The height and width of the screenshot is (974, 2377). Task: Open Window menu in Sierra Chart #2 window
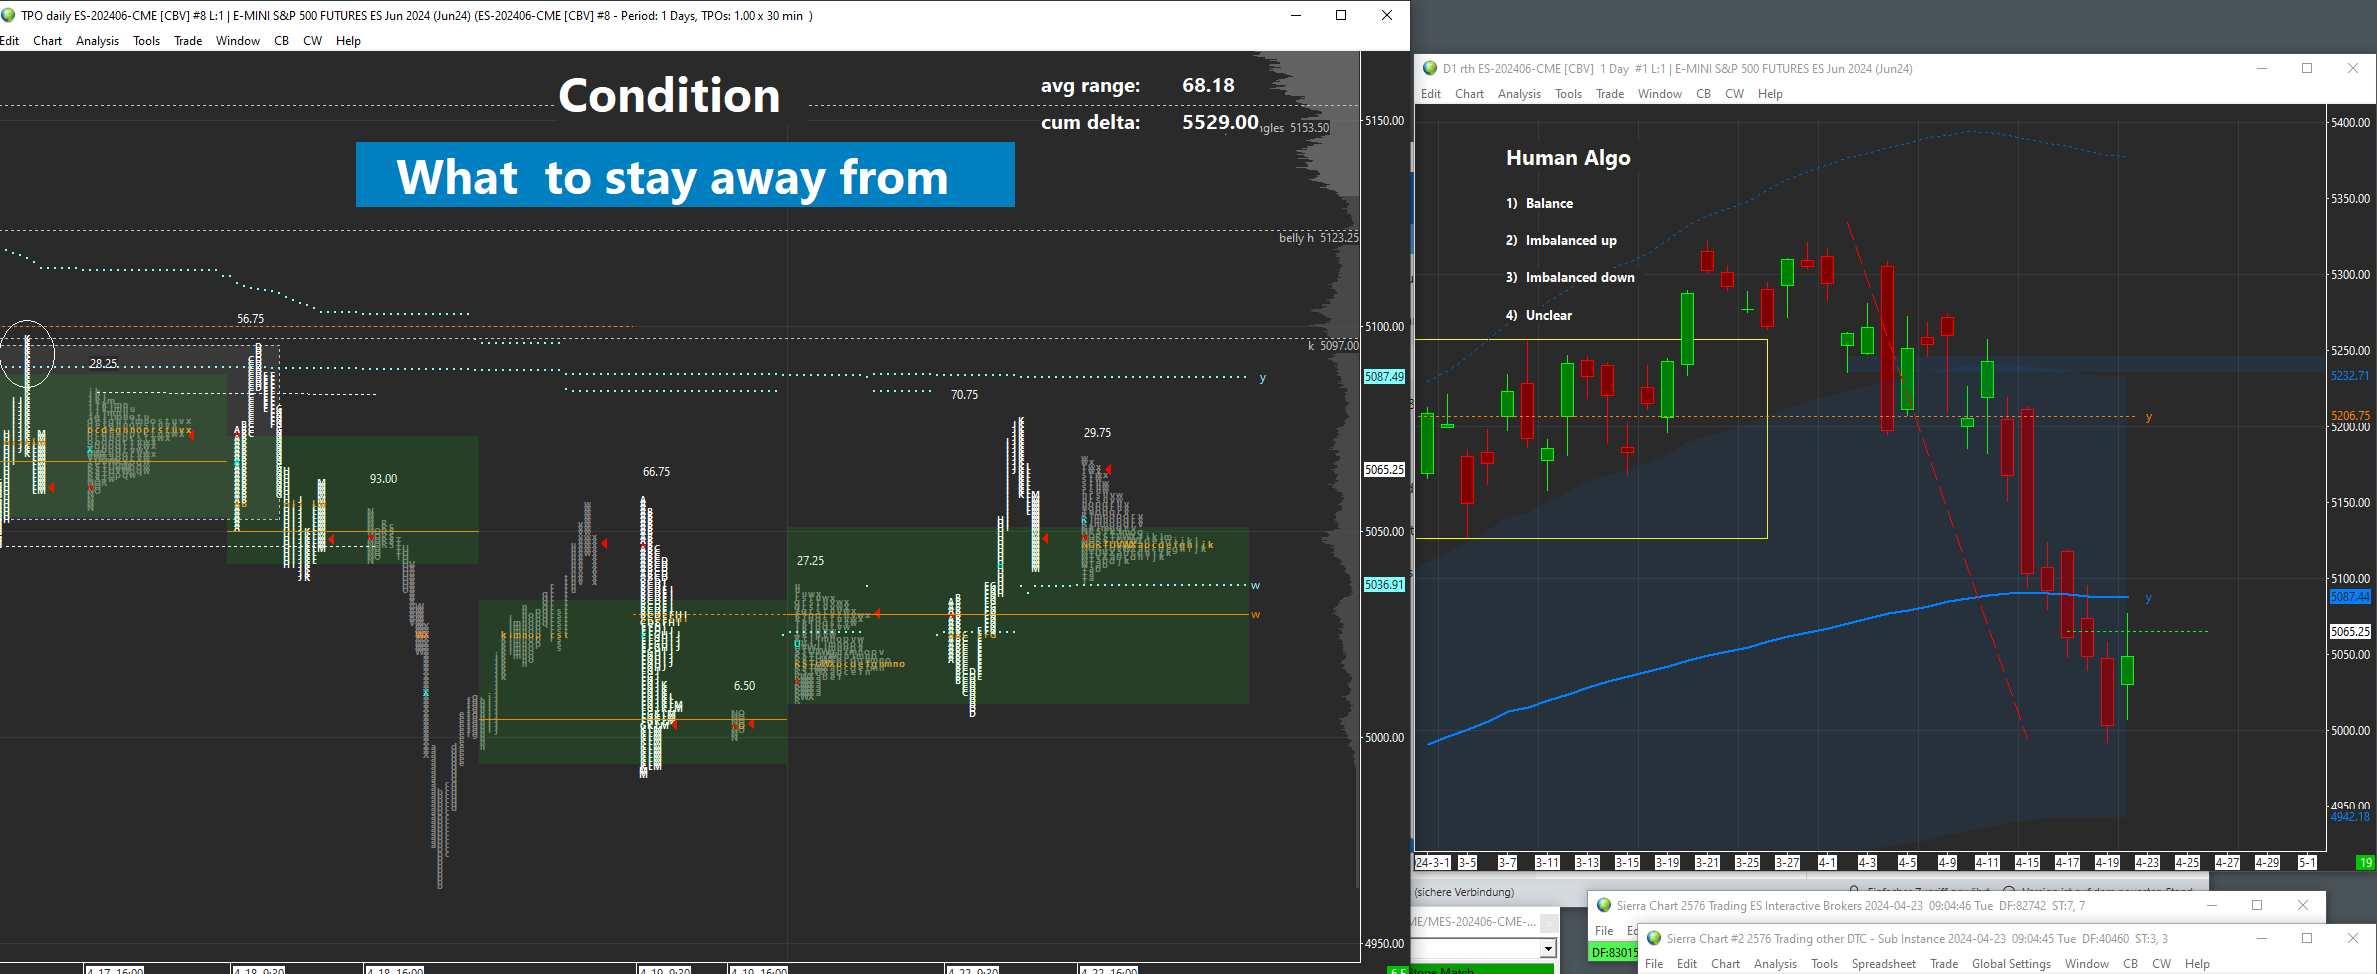point(2087,964)
